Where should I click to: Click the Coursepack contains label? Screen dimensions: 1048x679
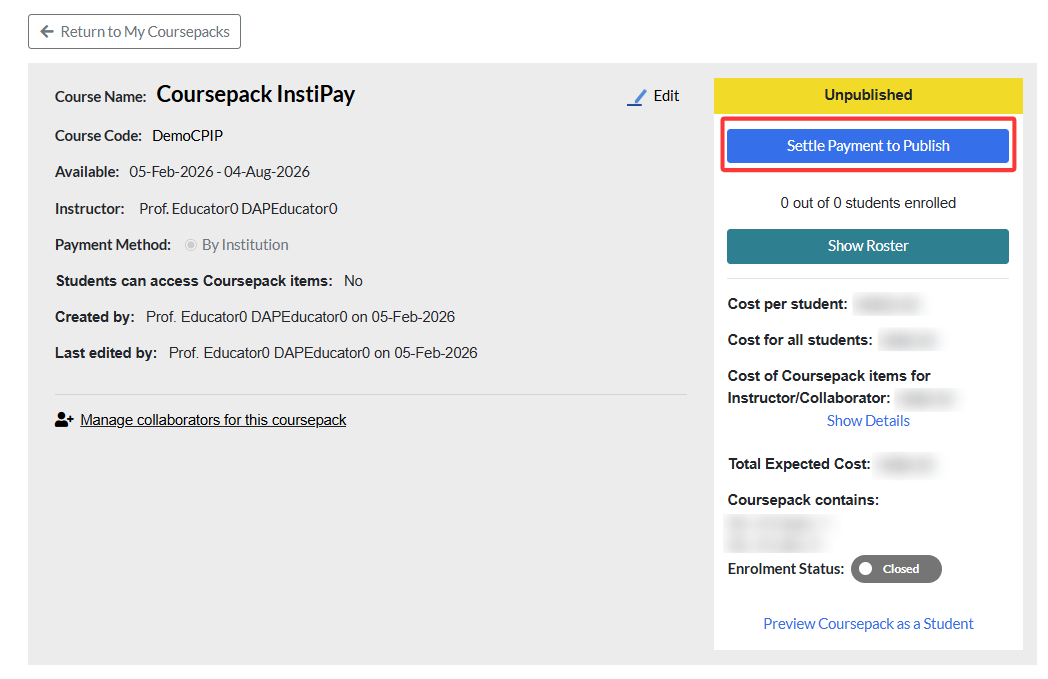pos(803,500)
